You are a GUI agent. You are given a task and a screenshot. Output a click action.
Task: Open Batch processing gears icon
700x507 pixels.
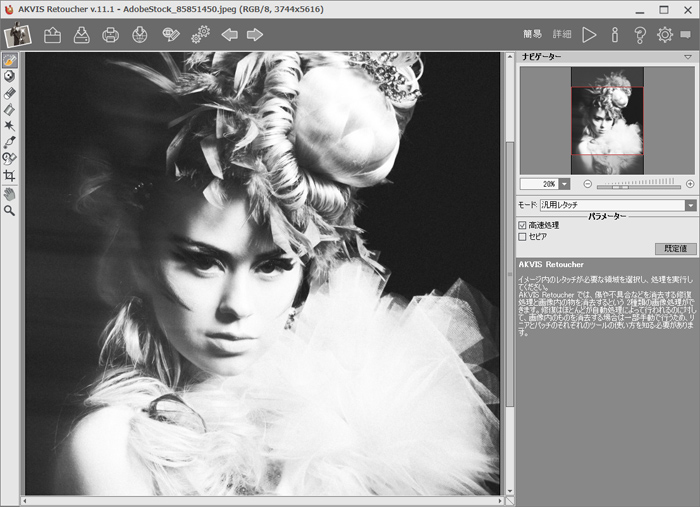200,35
